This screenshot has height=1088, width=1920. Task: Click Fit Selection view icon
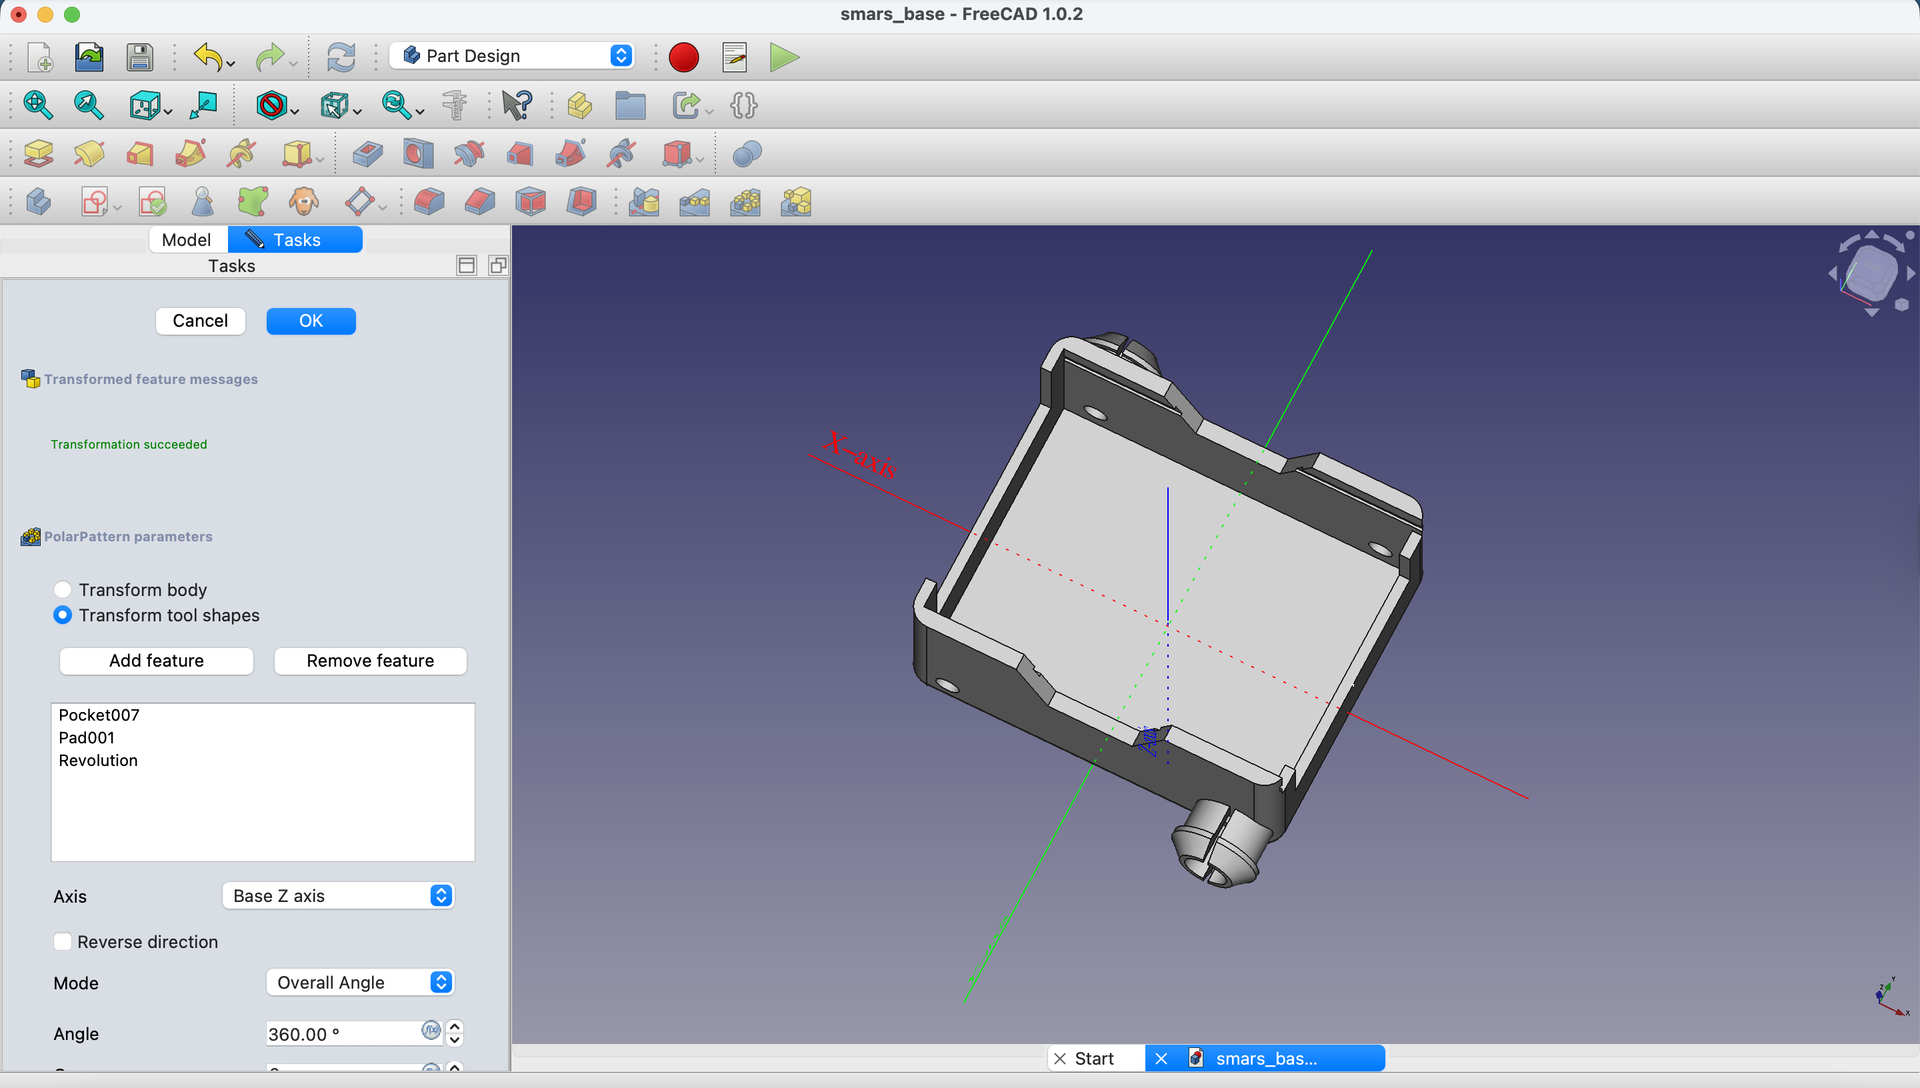pos(89,105)
